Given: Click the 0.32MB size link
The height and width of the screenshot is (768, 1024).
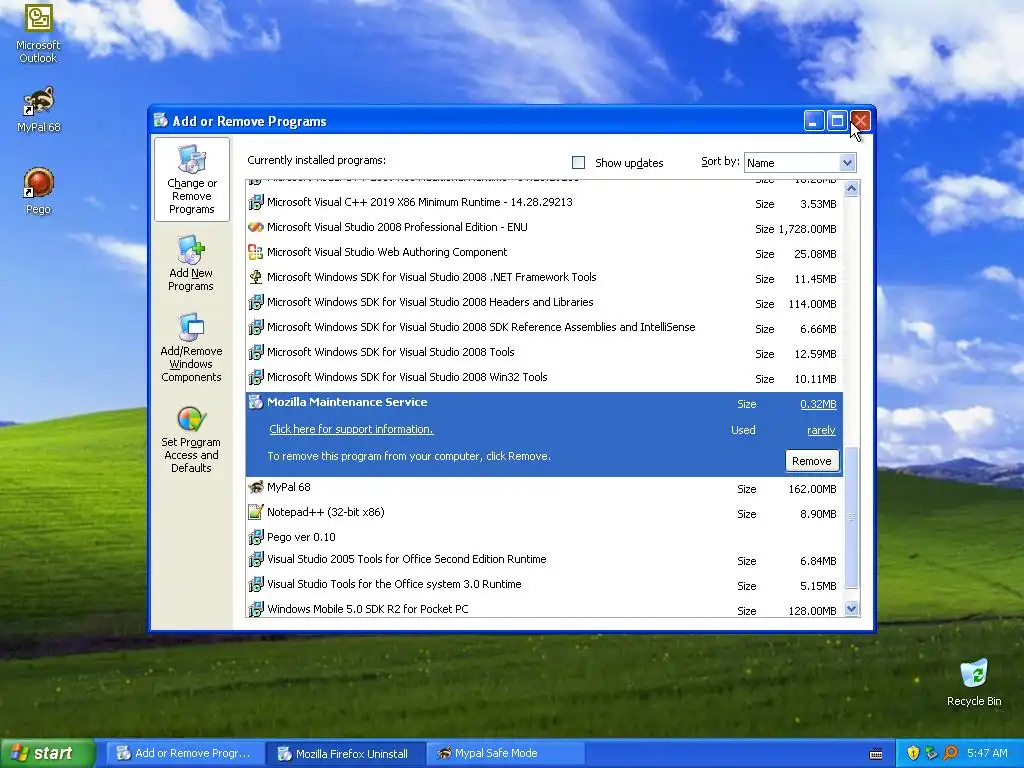Looking at the screenshot, I should pyautogui.click(x=818, y=404).
